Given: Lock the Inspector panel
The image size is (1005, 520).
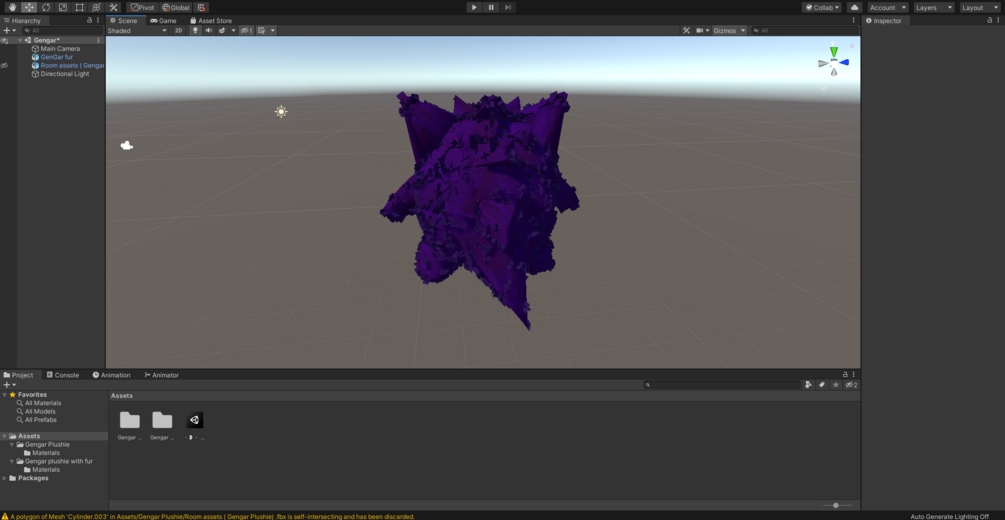Looking at the screenshot, I should [990, 21].
